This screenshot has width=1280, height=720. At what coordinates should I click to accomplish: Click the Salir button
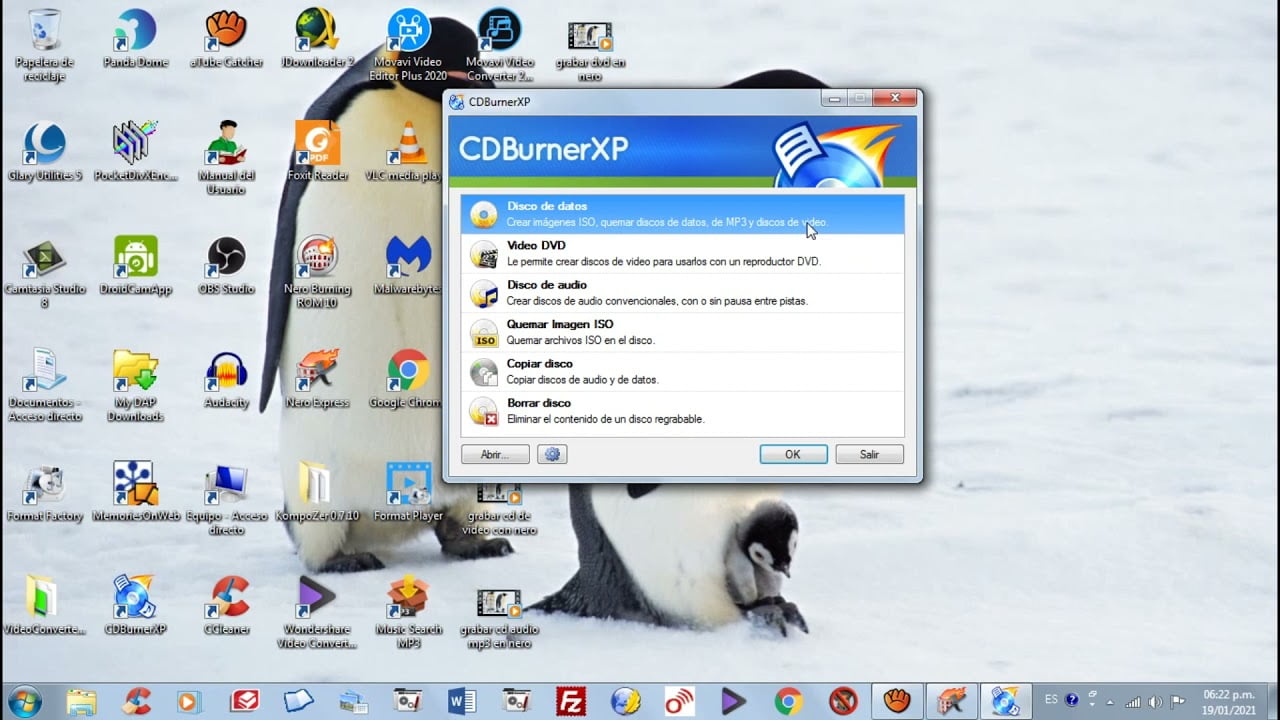869,454
